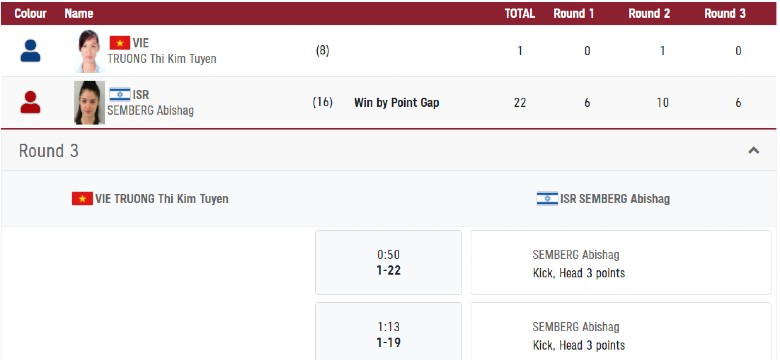Click the red competitor colour icon

[30, 102]
